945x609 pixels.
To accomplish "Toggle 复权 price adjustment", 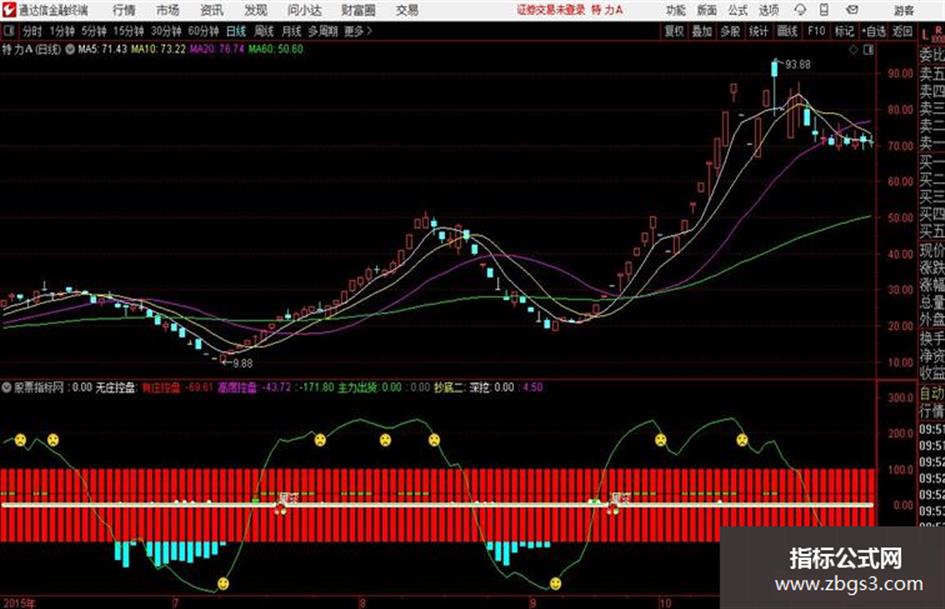I will 674,31.
